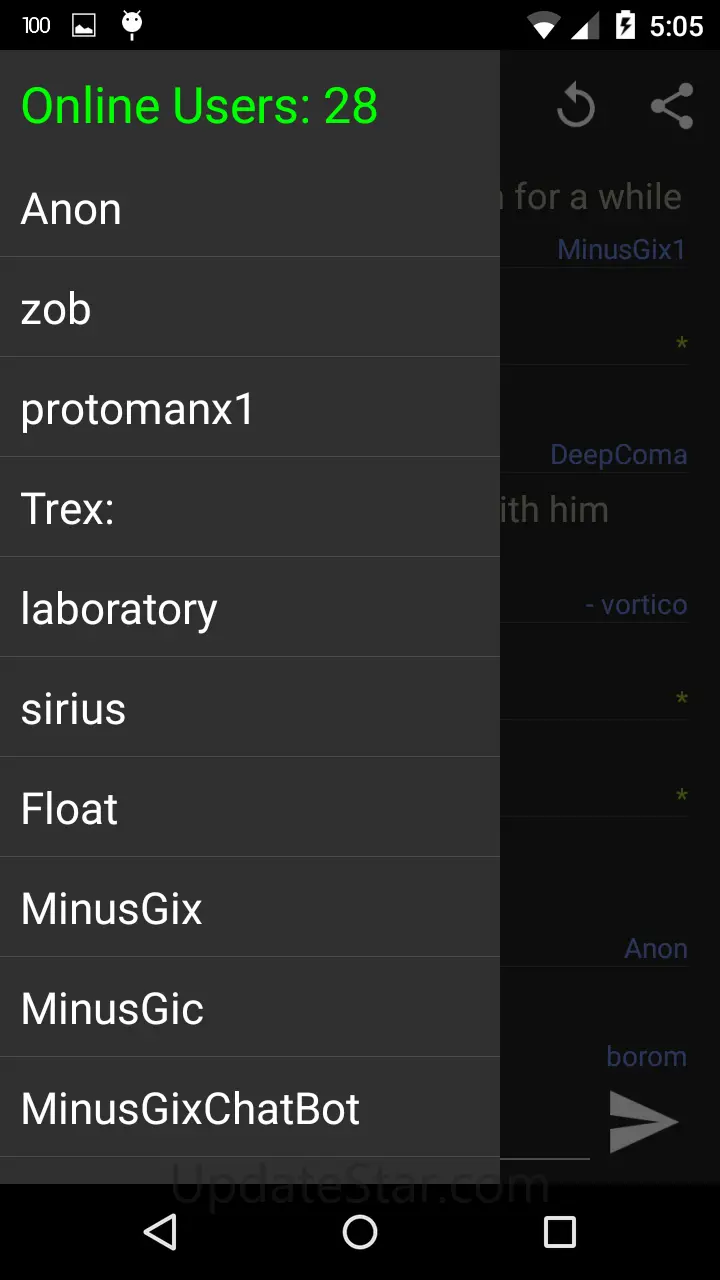Choose MinusGix from the online users
This screenshot has width=720, height=1280.
tap(250, 909)
